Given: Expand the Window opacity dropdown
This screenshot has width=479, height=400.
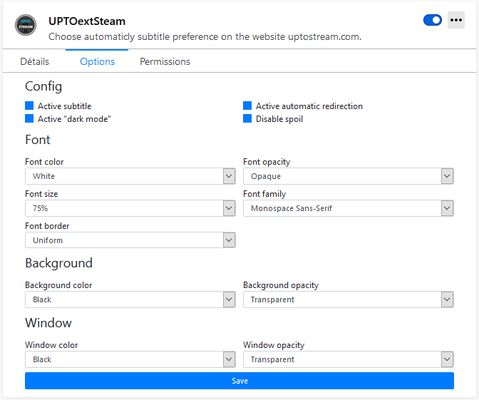Looking at the screenshot, I should tap(348, 359).
